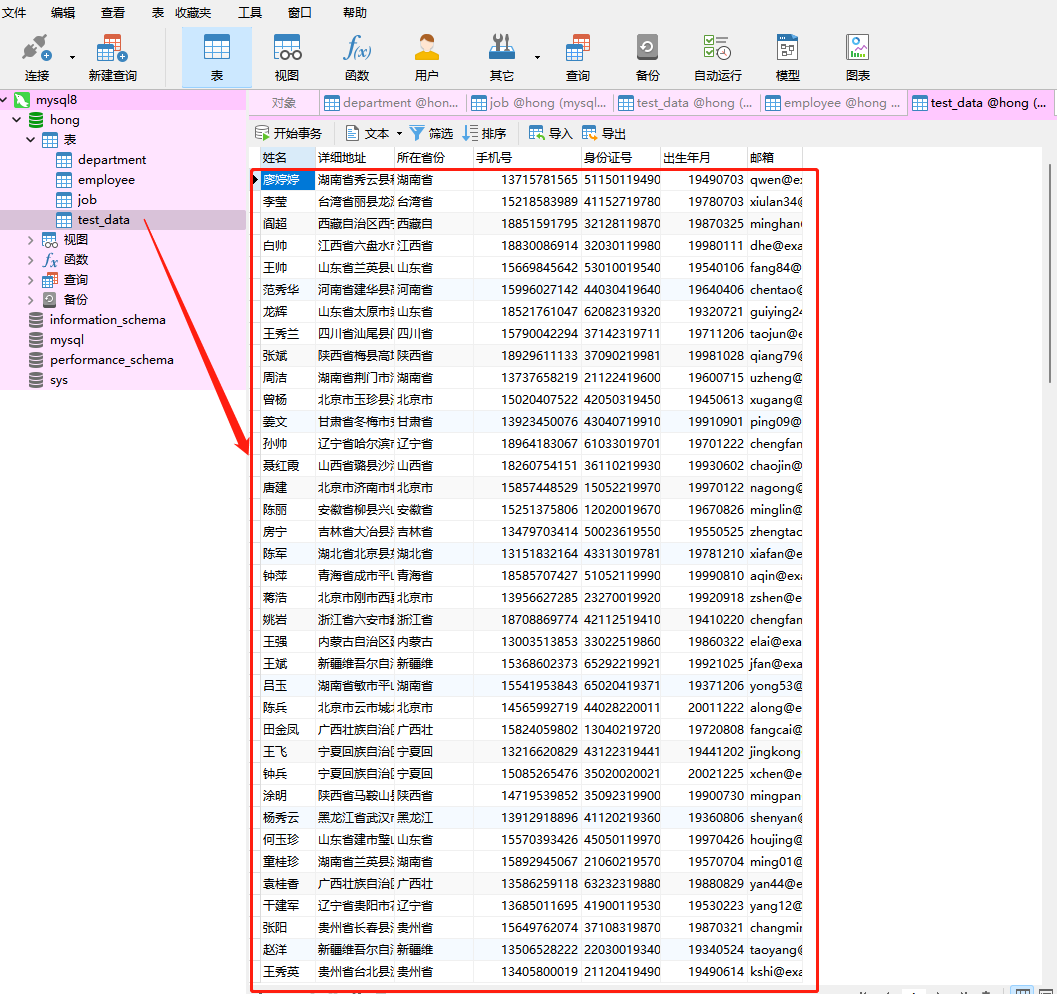Expand the 视图 tree node

point(30,240)
